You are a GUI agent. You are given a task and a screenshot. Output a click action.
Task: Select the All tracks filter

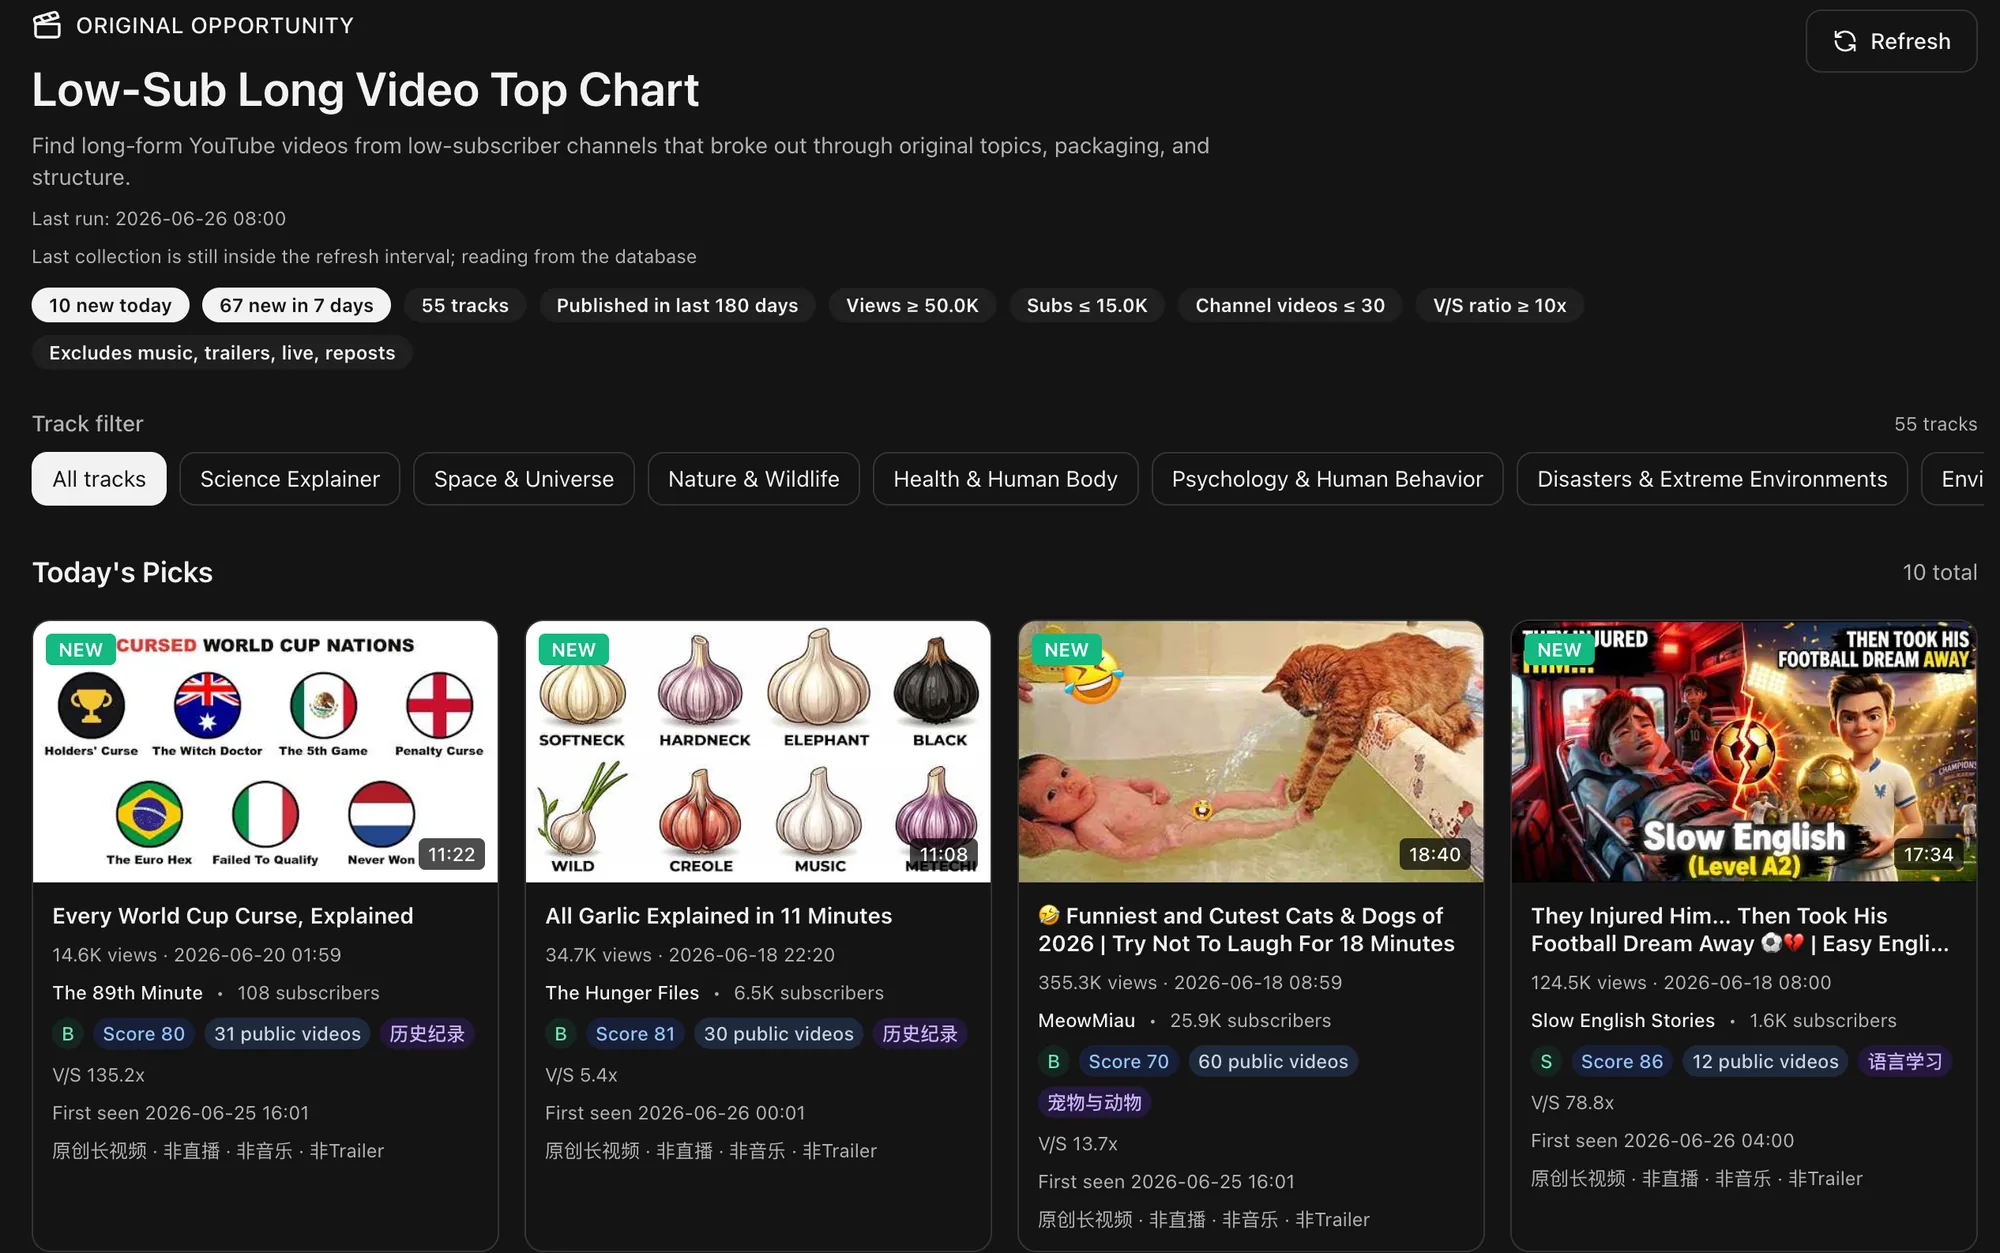[x=99, y=479]
